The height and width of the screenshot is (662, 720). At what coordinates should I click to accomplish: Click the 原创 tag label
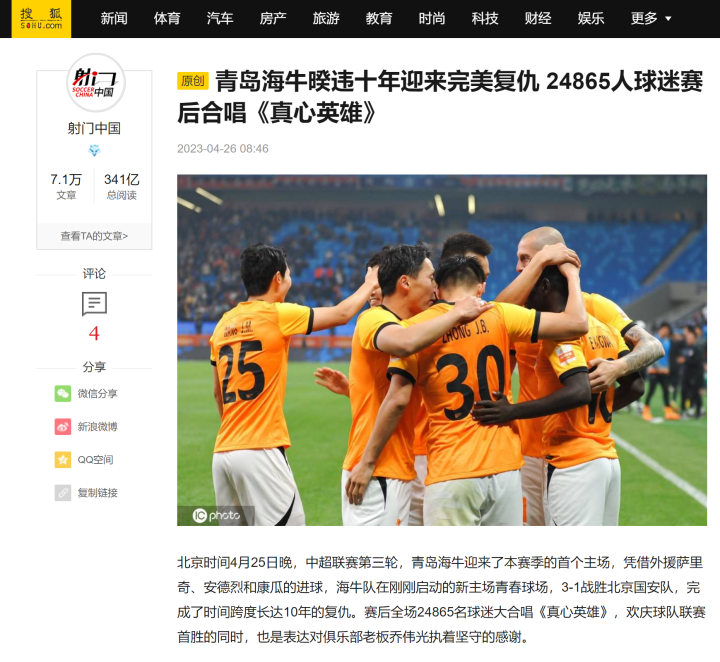tap(192, 81)
